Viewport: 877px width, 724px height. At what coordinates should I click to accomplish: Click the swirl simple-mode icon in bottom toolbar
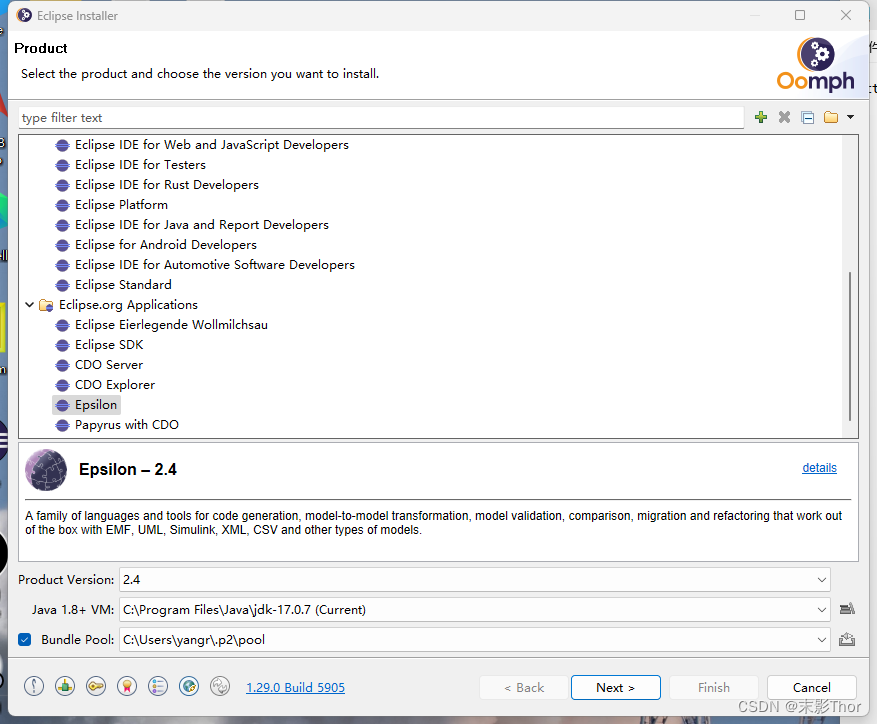pos(220,686)
